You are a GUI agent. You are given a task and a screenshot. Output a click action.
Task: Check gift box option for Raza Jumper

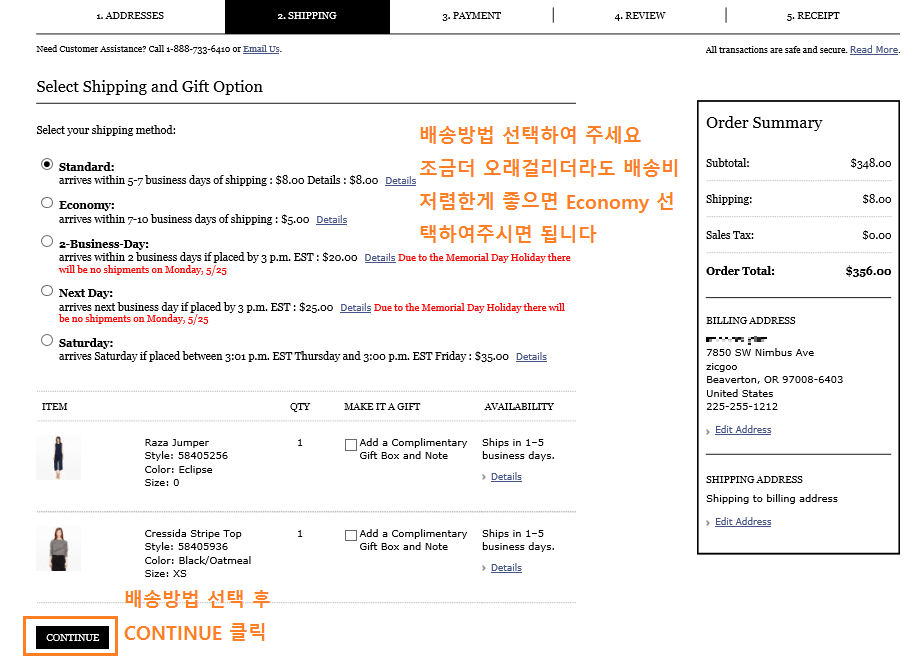351,444
